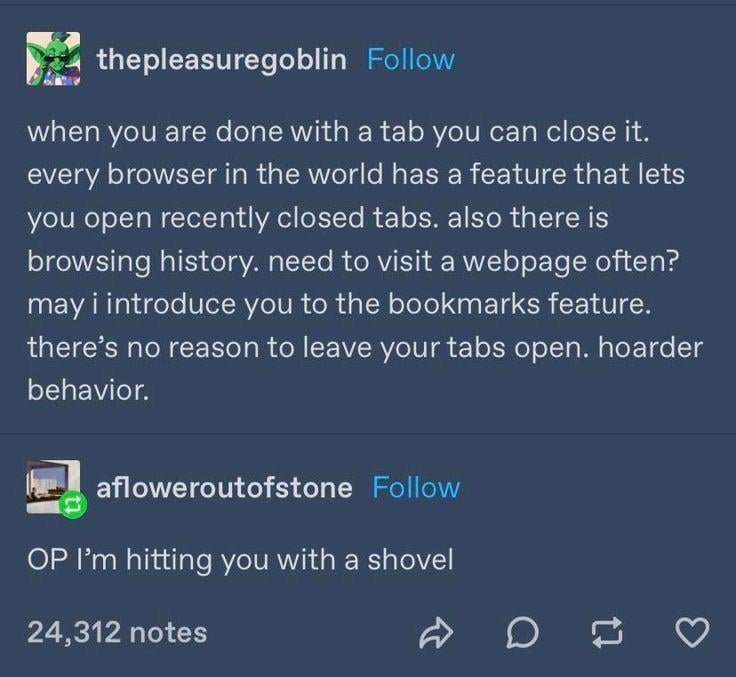Viewport: 736px width, 677px height.
Task: Click the divider between the two posts
Action: coord(368,434)
